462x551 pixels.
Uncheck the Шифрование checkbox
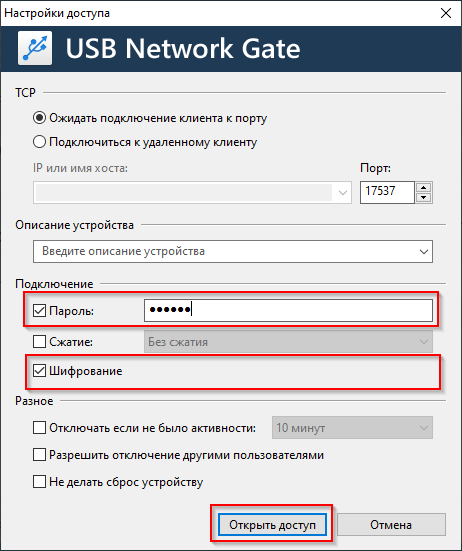pyautogui.click(x=39, y=371)
